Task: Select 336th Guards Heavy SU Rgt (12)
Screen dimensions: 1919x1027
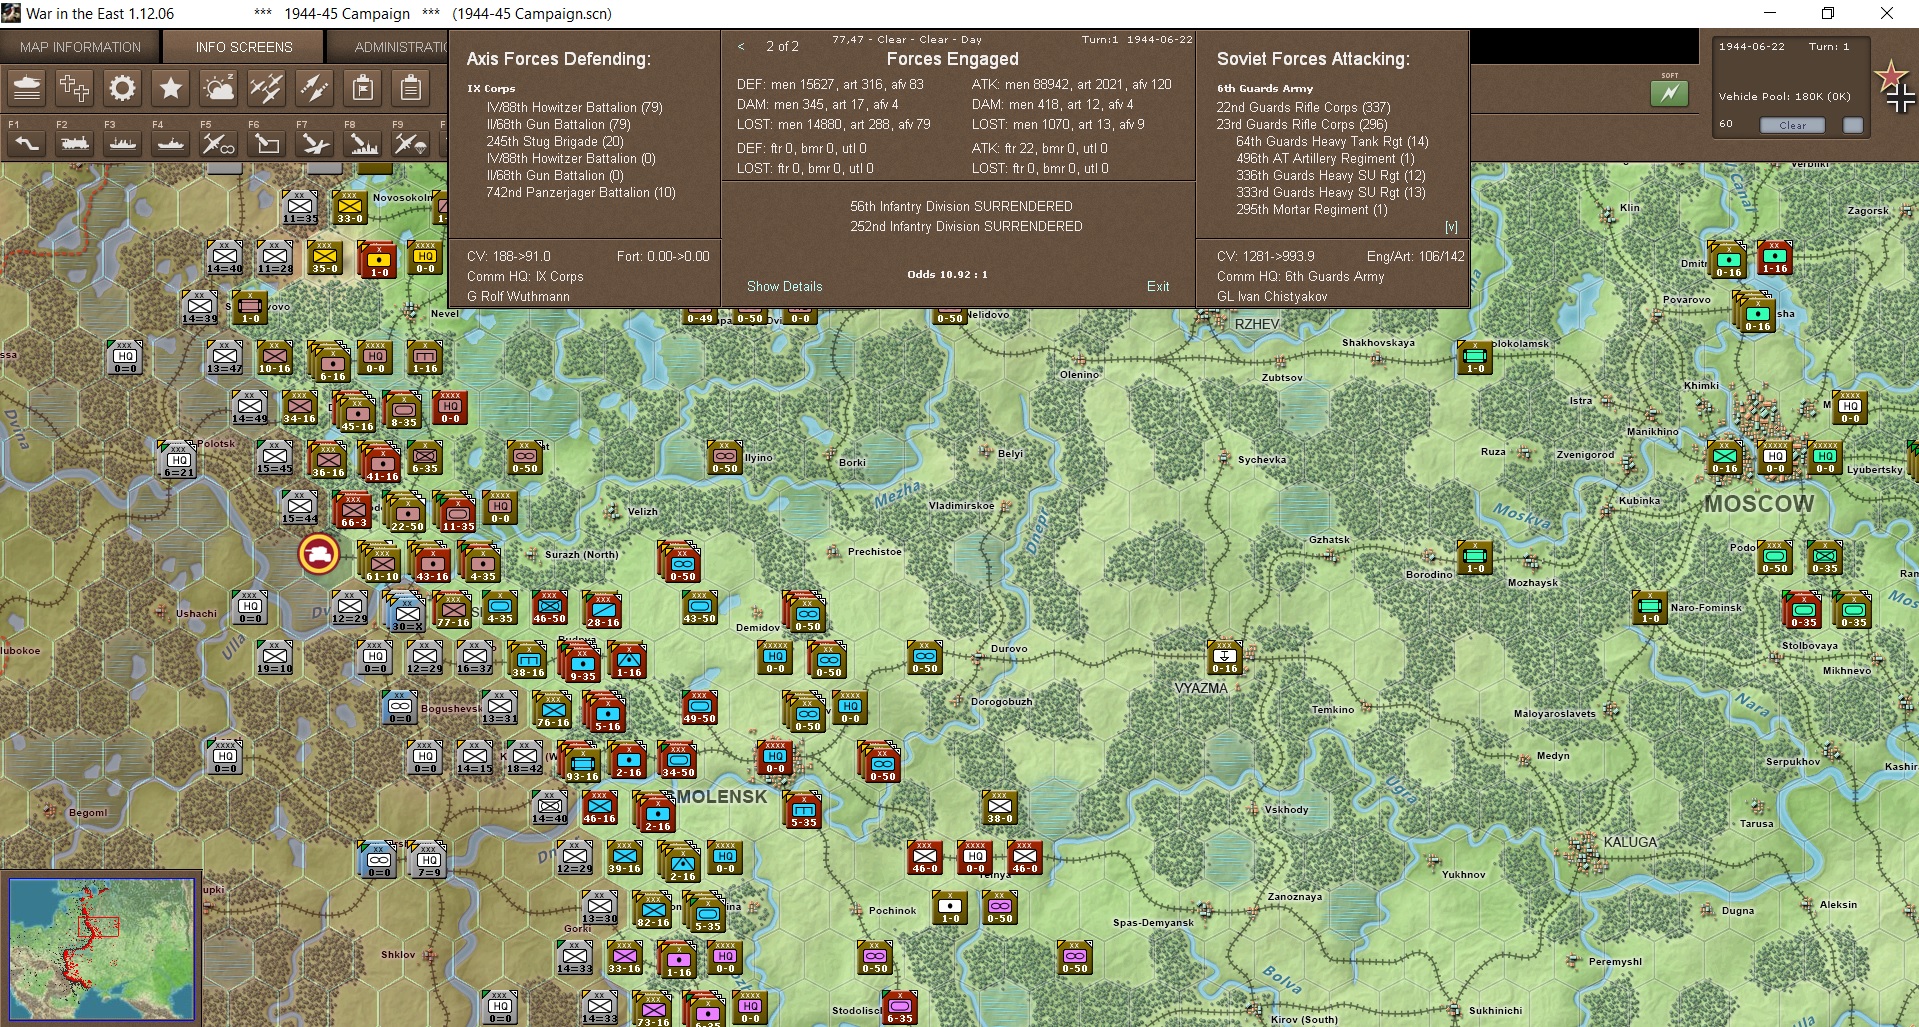Action: click(1331, 175)
